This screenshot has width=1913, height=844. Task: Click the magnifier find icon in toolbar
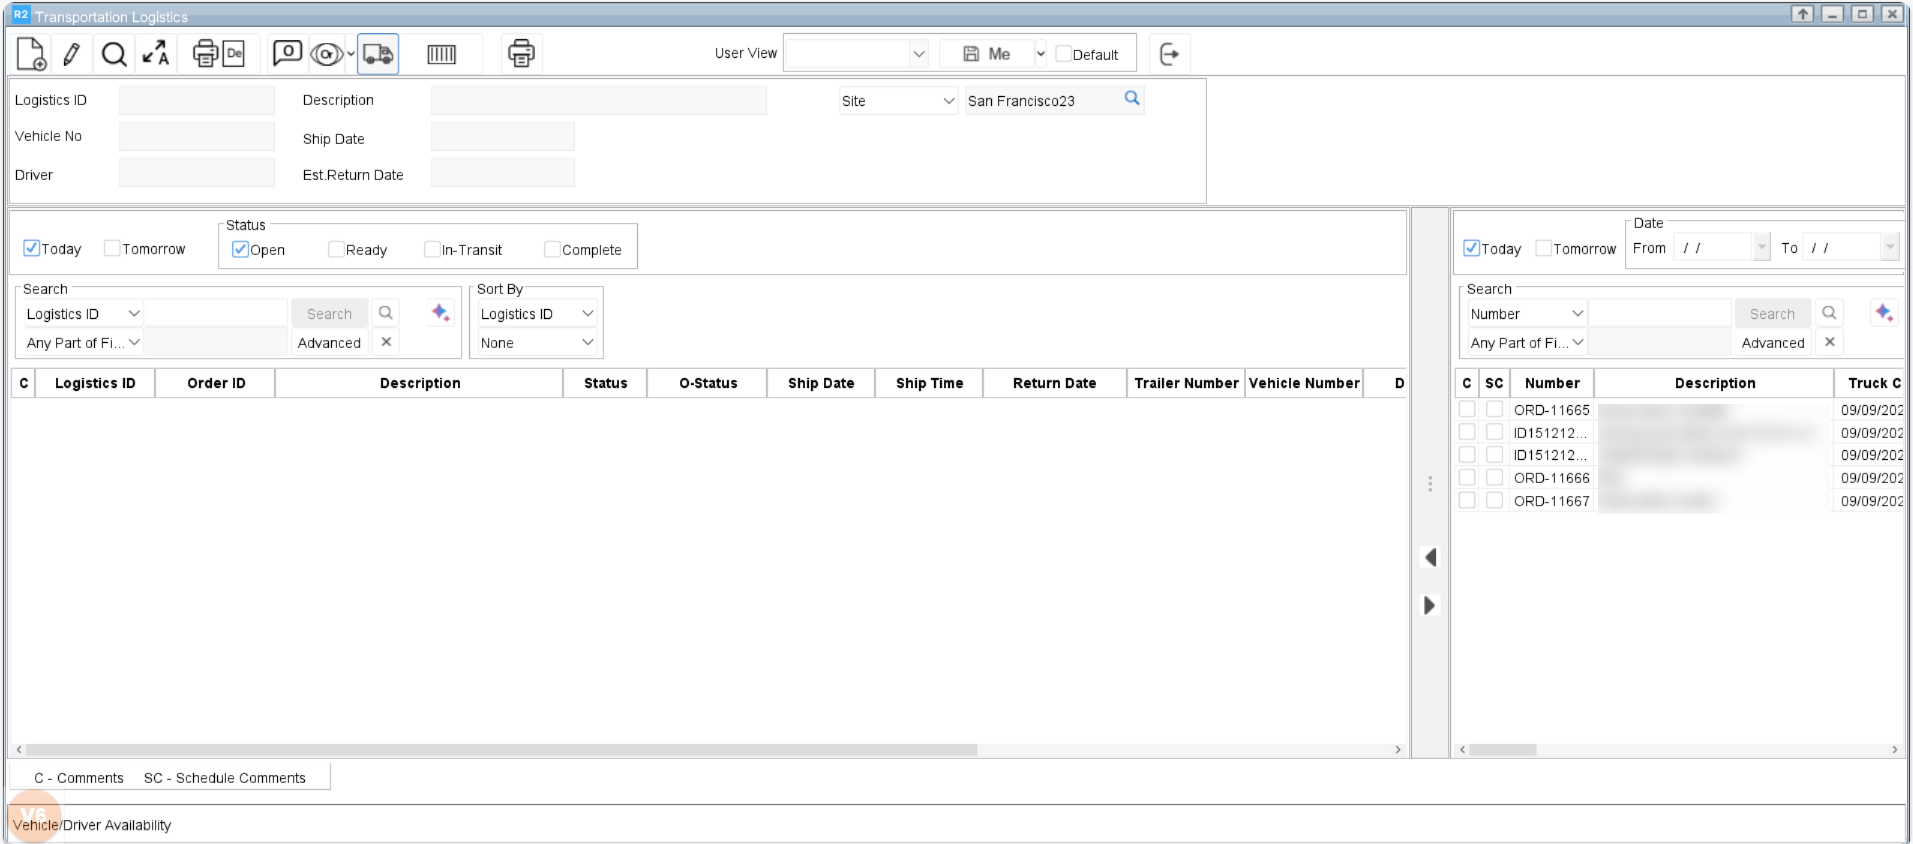(x=114, y=54)
